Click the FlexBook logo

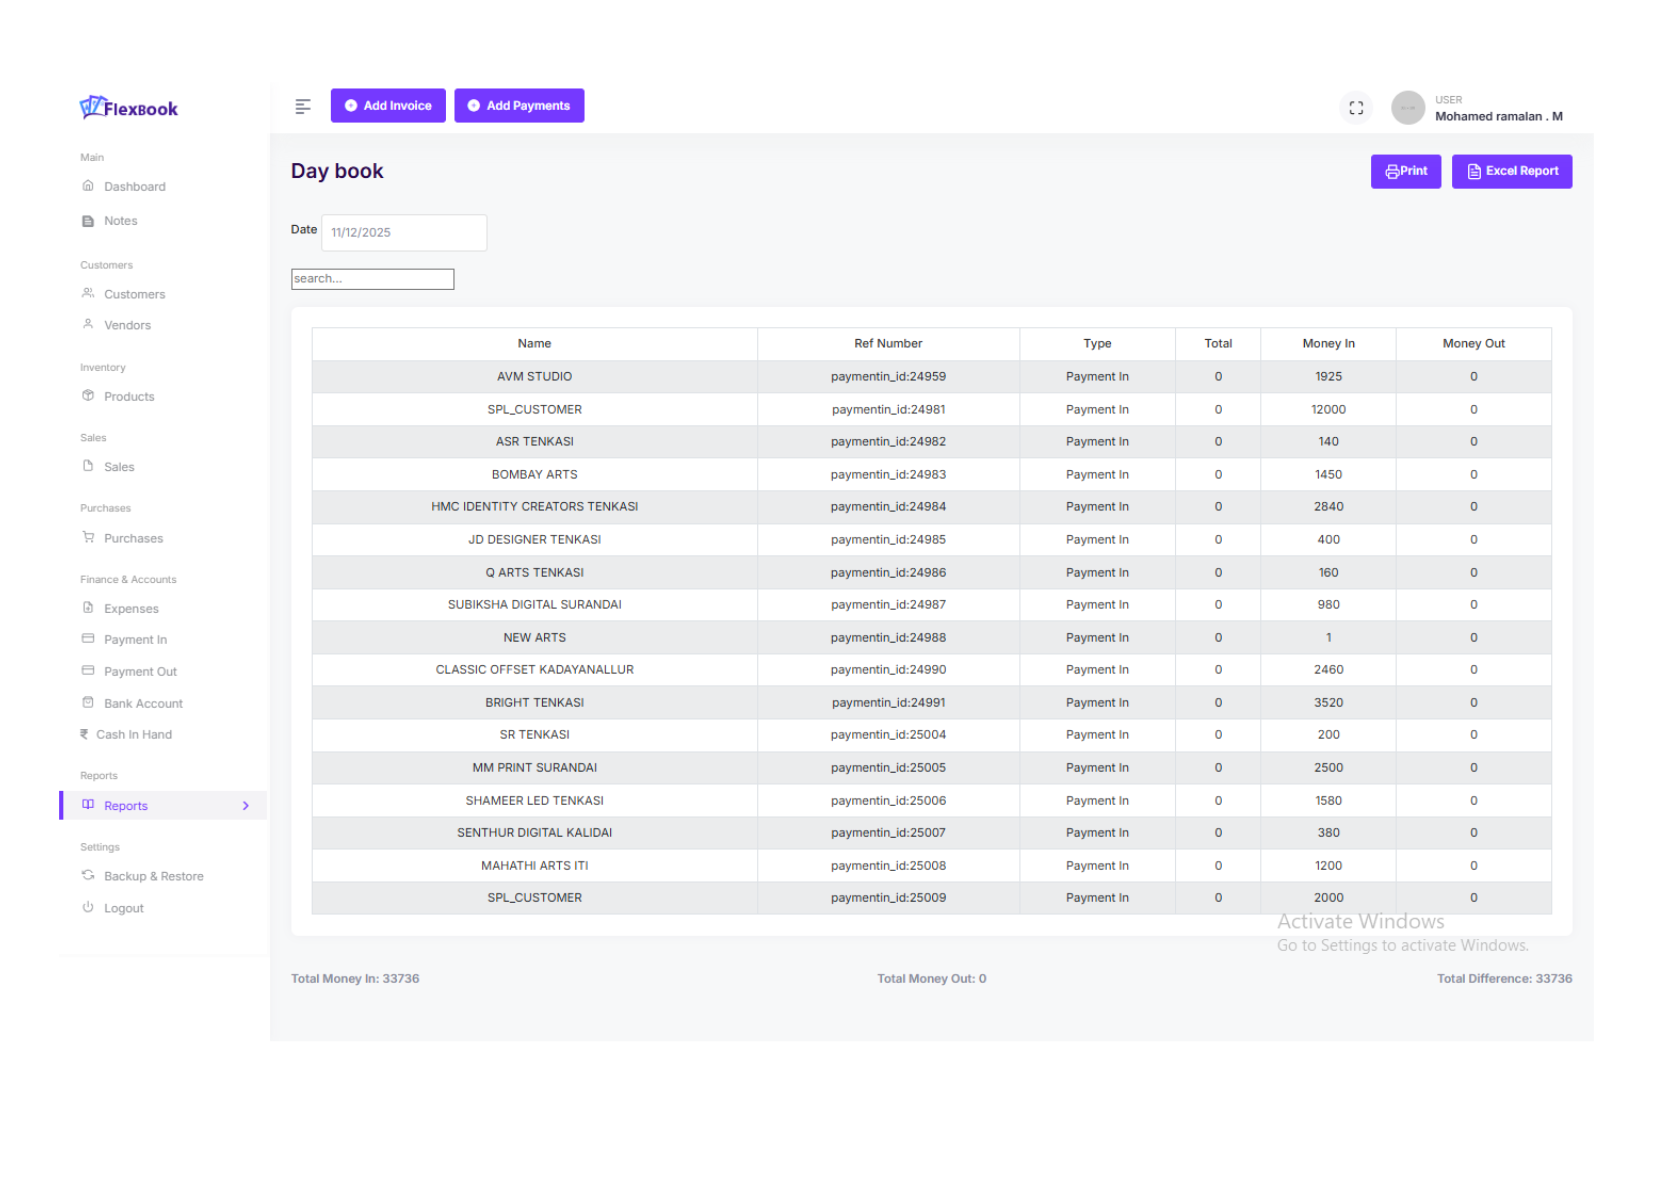(129, 108)
